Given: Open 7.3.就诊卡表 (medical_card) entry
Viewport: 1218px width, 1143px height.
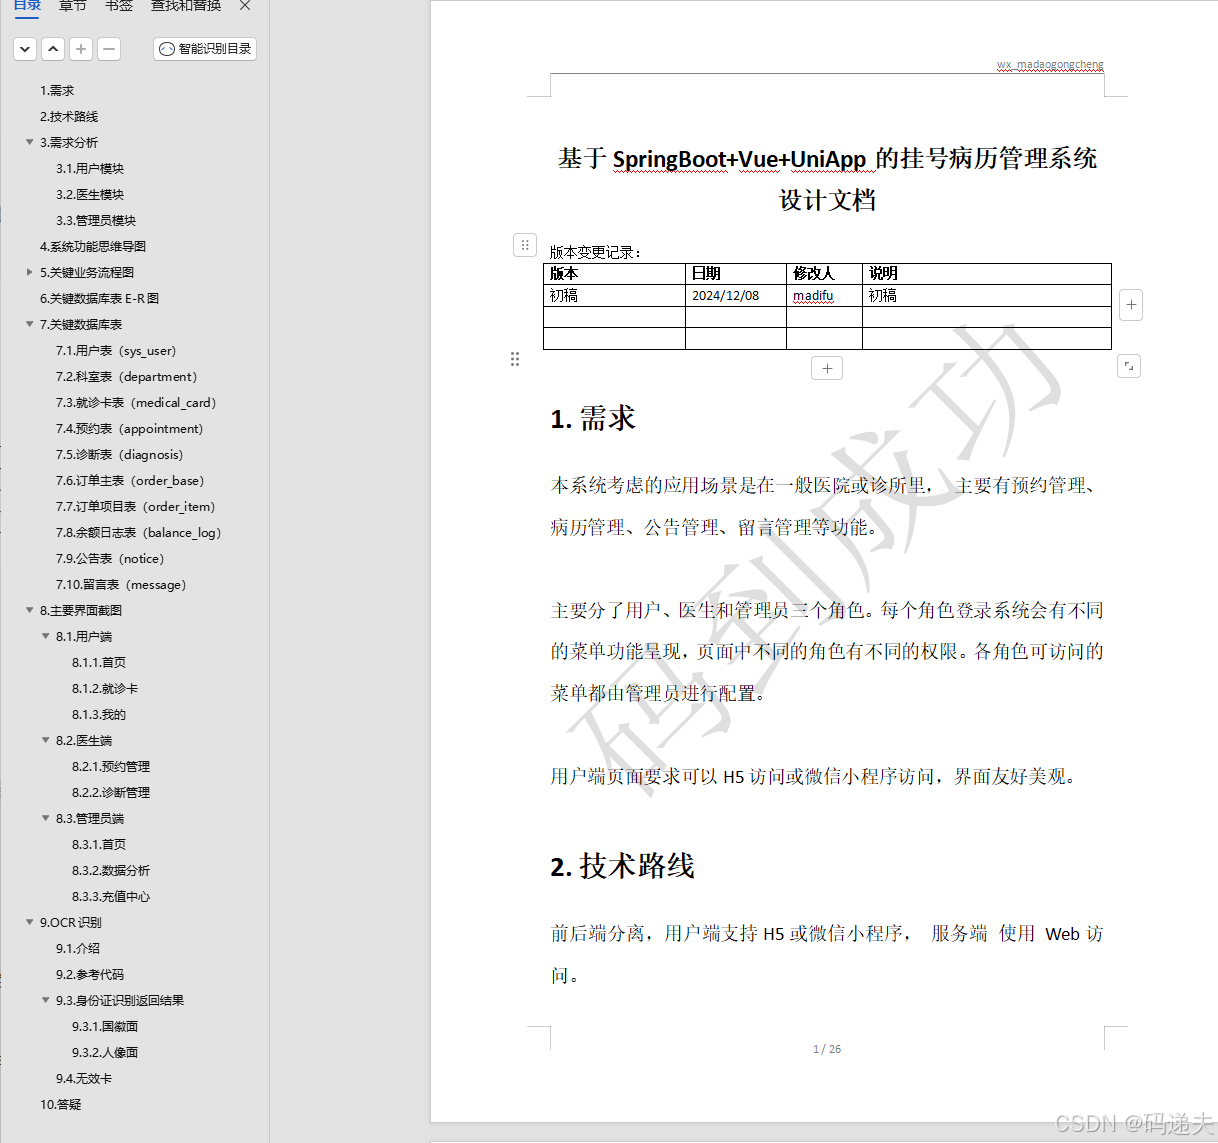Looking at the screenshot, I should (x=136, y=402).
